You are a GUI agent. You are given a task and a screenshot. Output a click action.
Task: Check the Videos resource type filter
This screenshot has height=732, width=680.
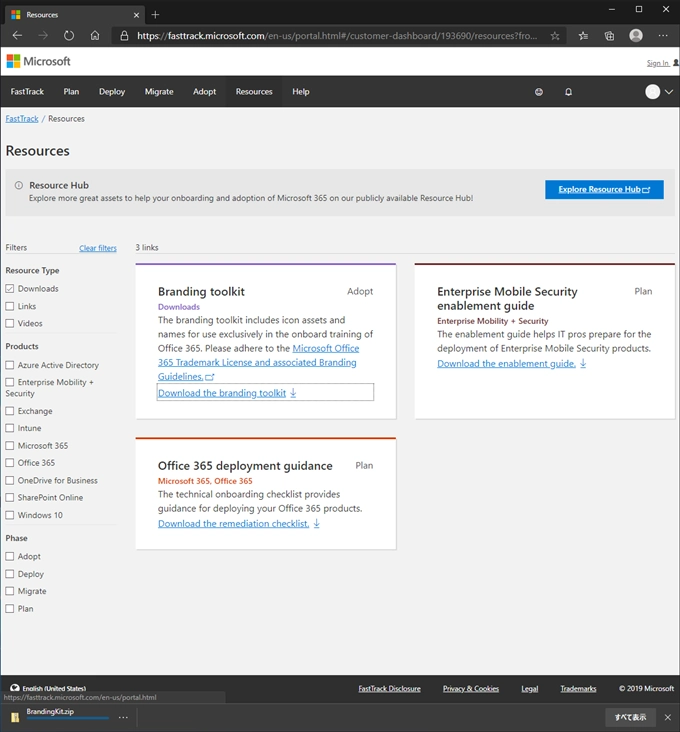pyautogui.click(x=10, y=323)
